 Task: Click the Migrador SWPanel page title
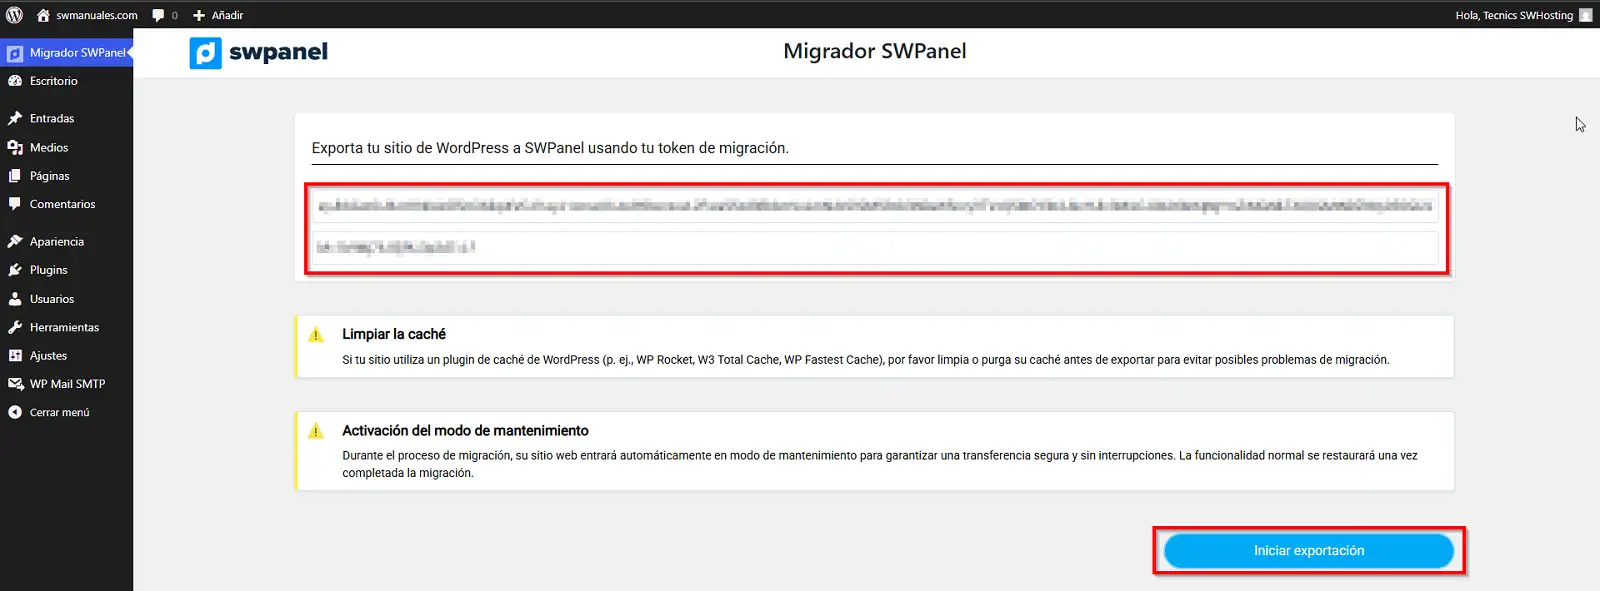tap(875, 51)
